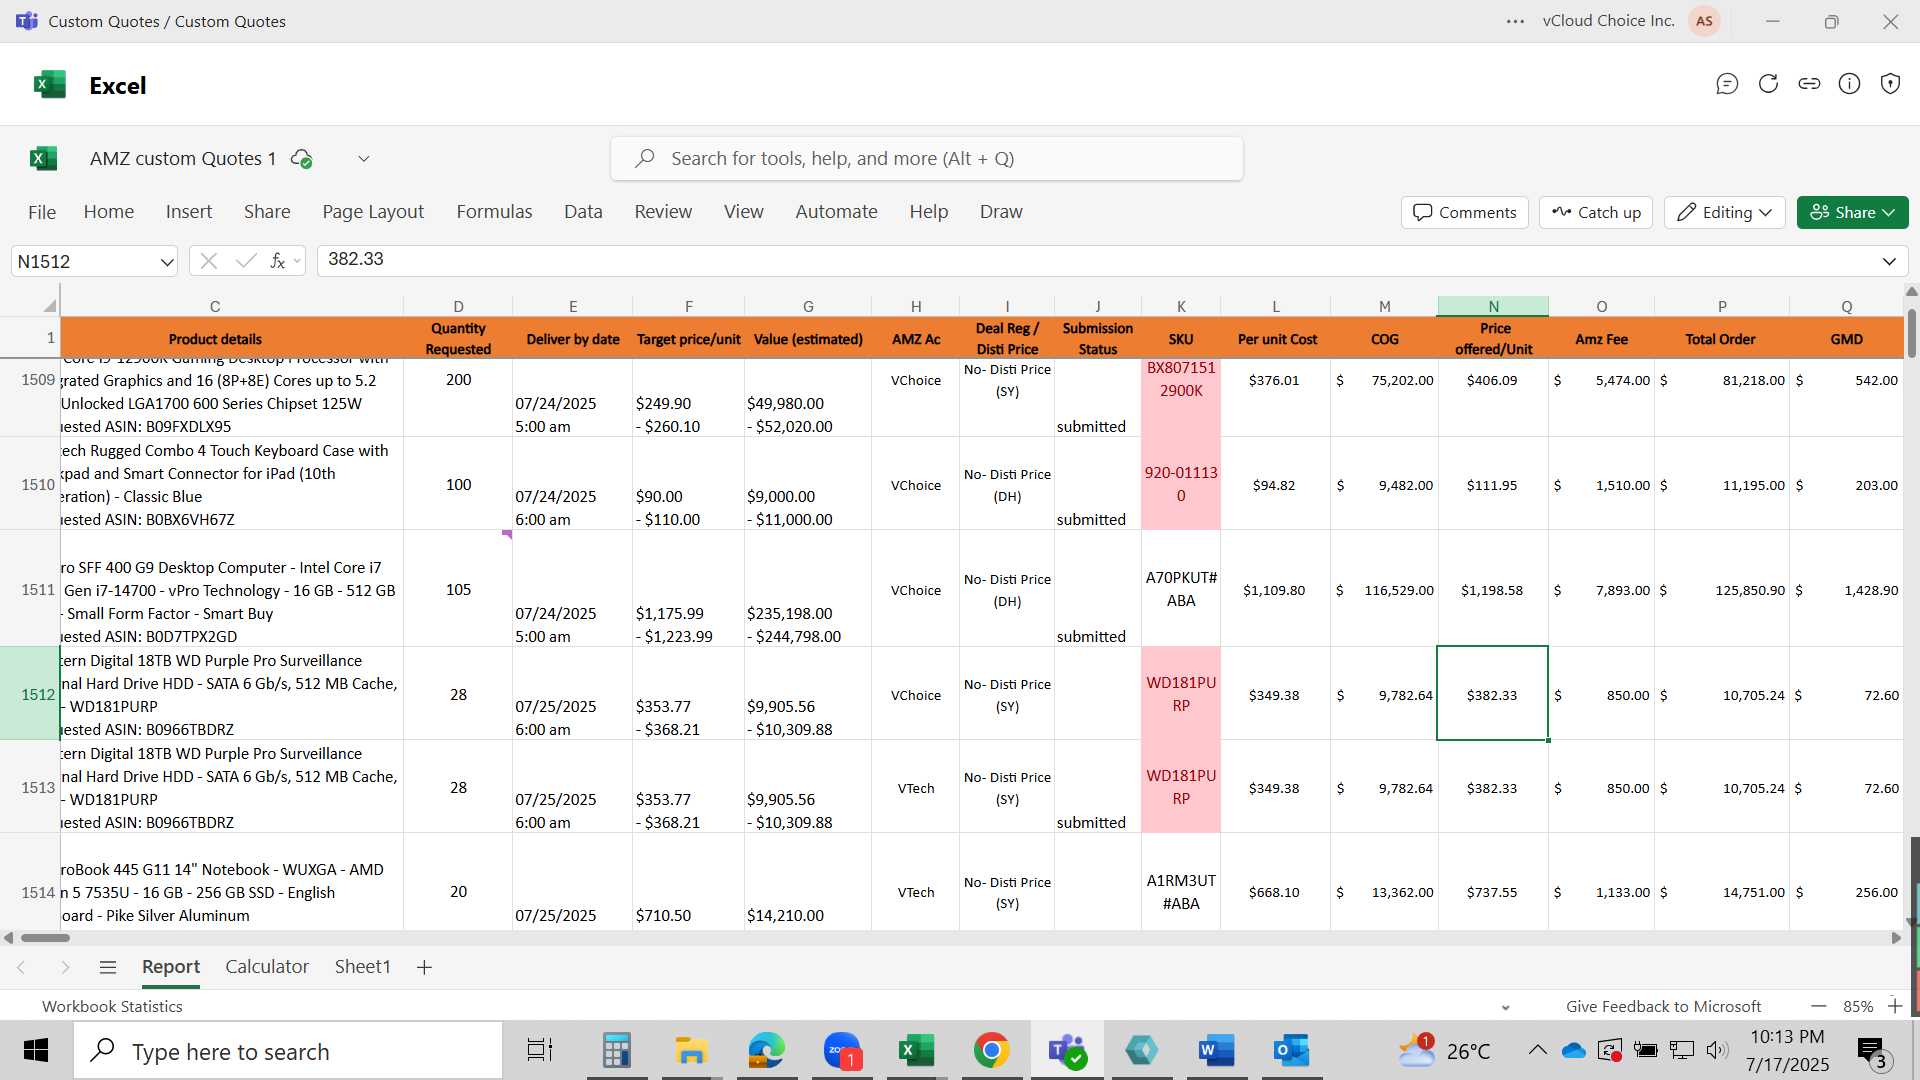Open the Insert ribbon tab

point(189,212)
